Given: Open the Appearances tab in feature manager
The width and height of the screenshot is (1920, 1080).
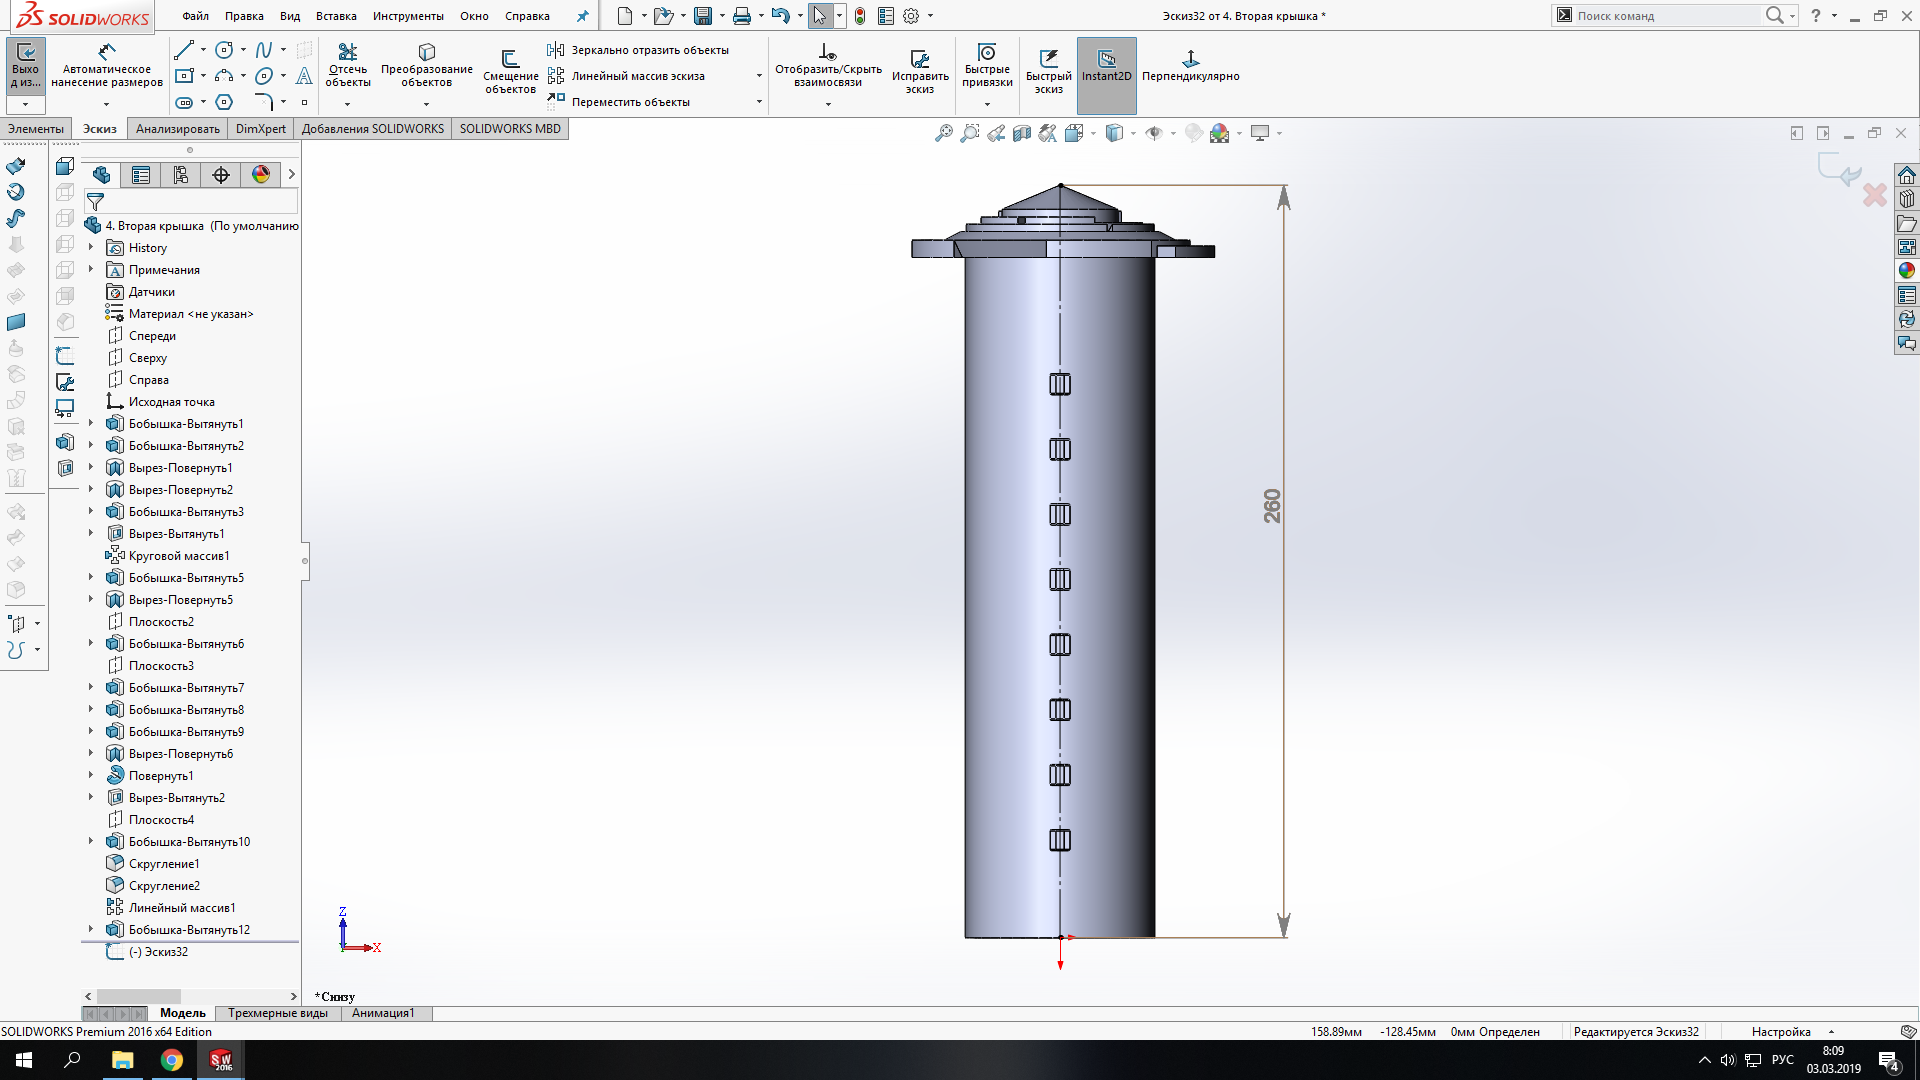Looking at the screenshot, I should (261, 175).
